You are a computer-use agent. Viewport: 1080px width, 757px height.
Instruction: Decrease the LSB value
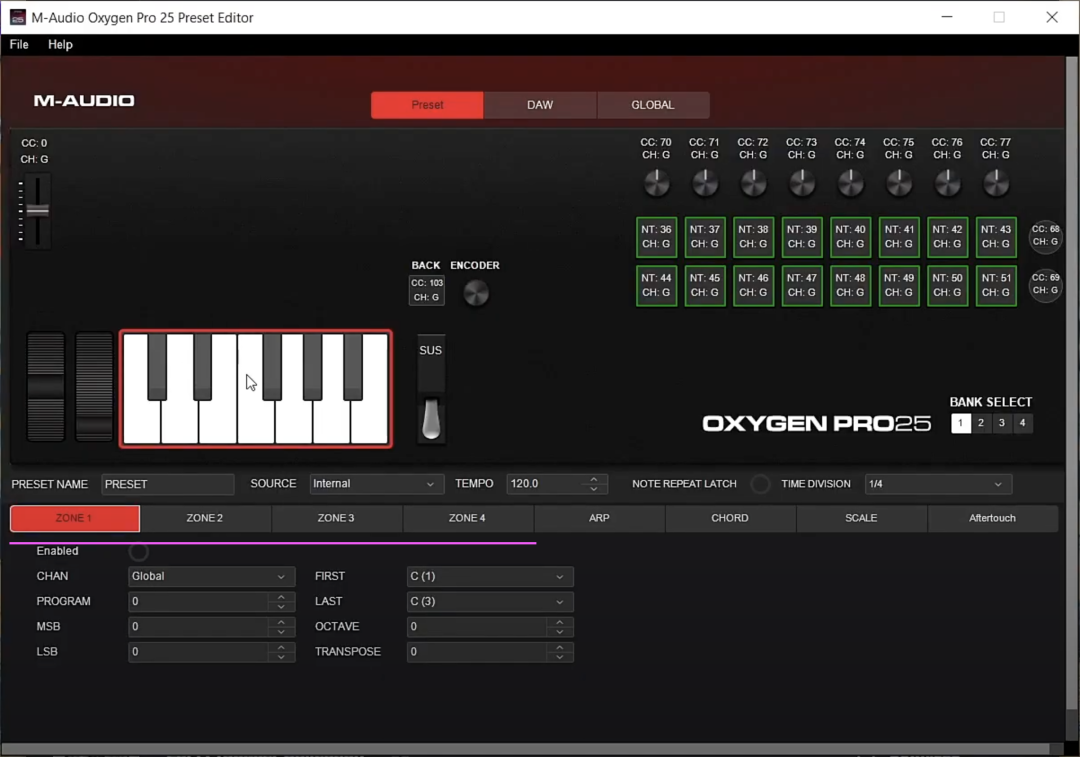[x=281, y=657]
